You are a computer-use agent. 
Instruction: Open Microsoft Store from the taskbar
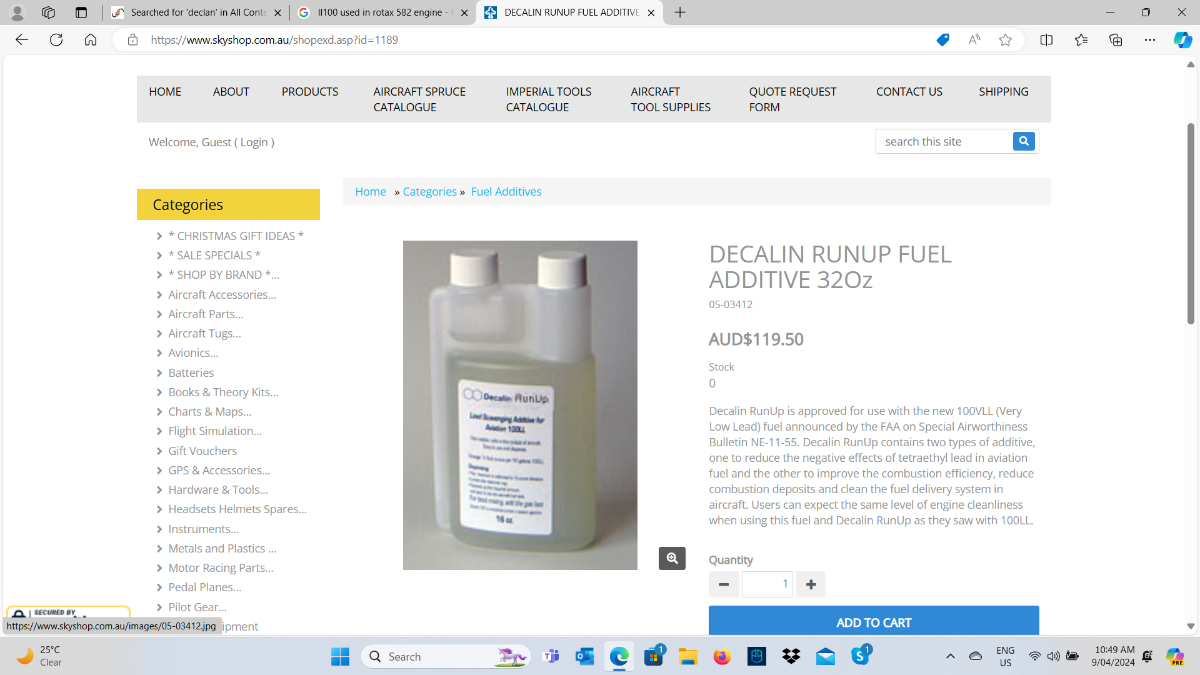pos(654,656)
